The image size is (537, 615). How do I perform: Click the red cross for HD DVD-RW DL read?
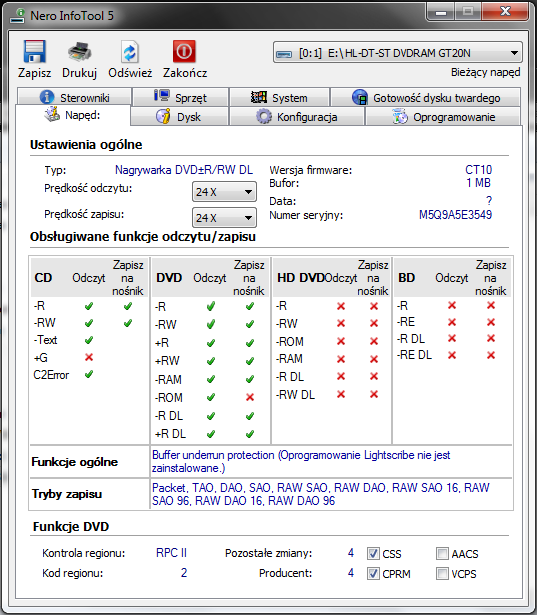[341, 394]
